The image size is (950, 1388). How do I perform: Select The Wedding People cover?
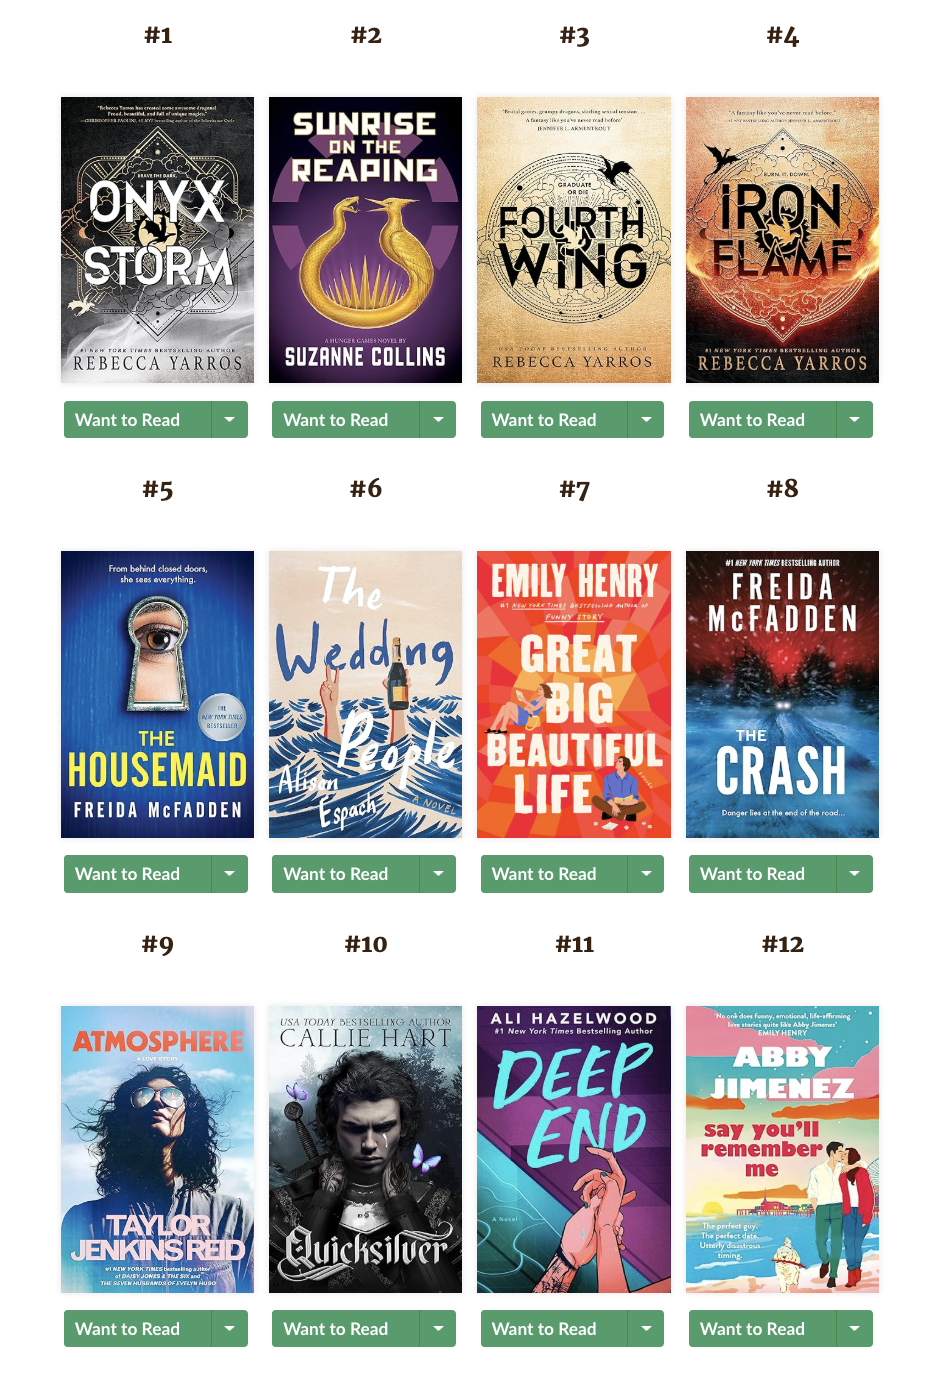(365, 694)
